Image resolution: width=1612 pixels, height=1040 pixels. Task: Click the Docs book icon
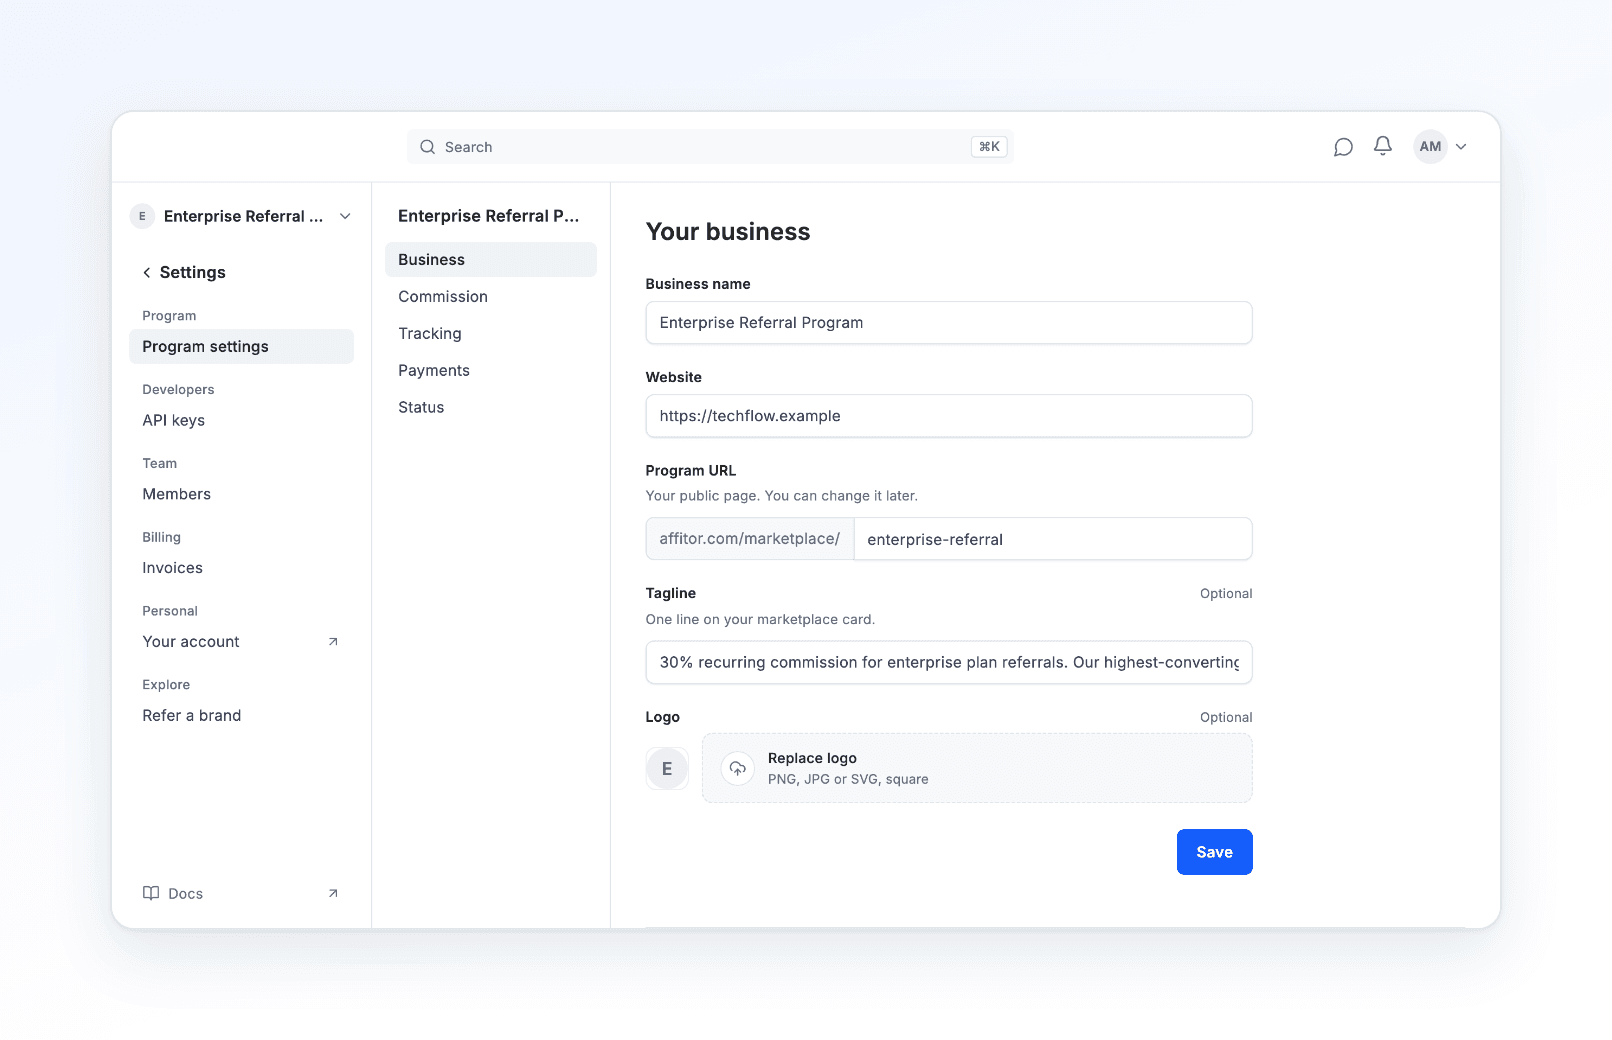[151, 893]
